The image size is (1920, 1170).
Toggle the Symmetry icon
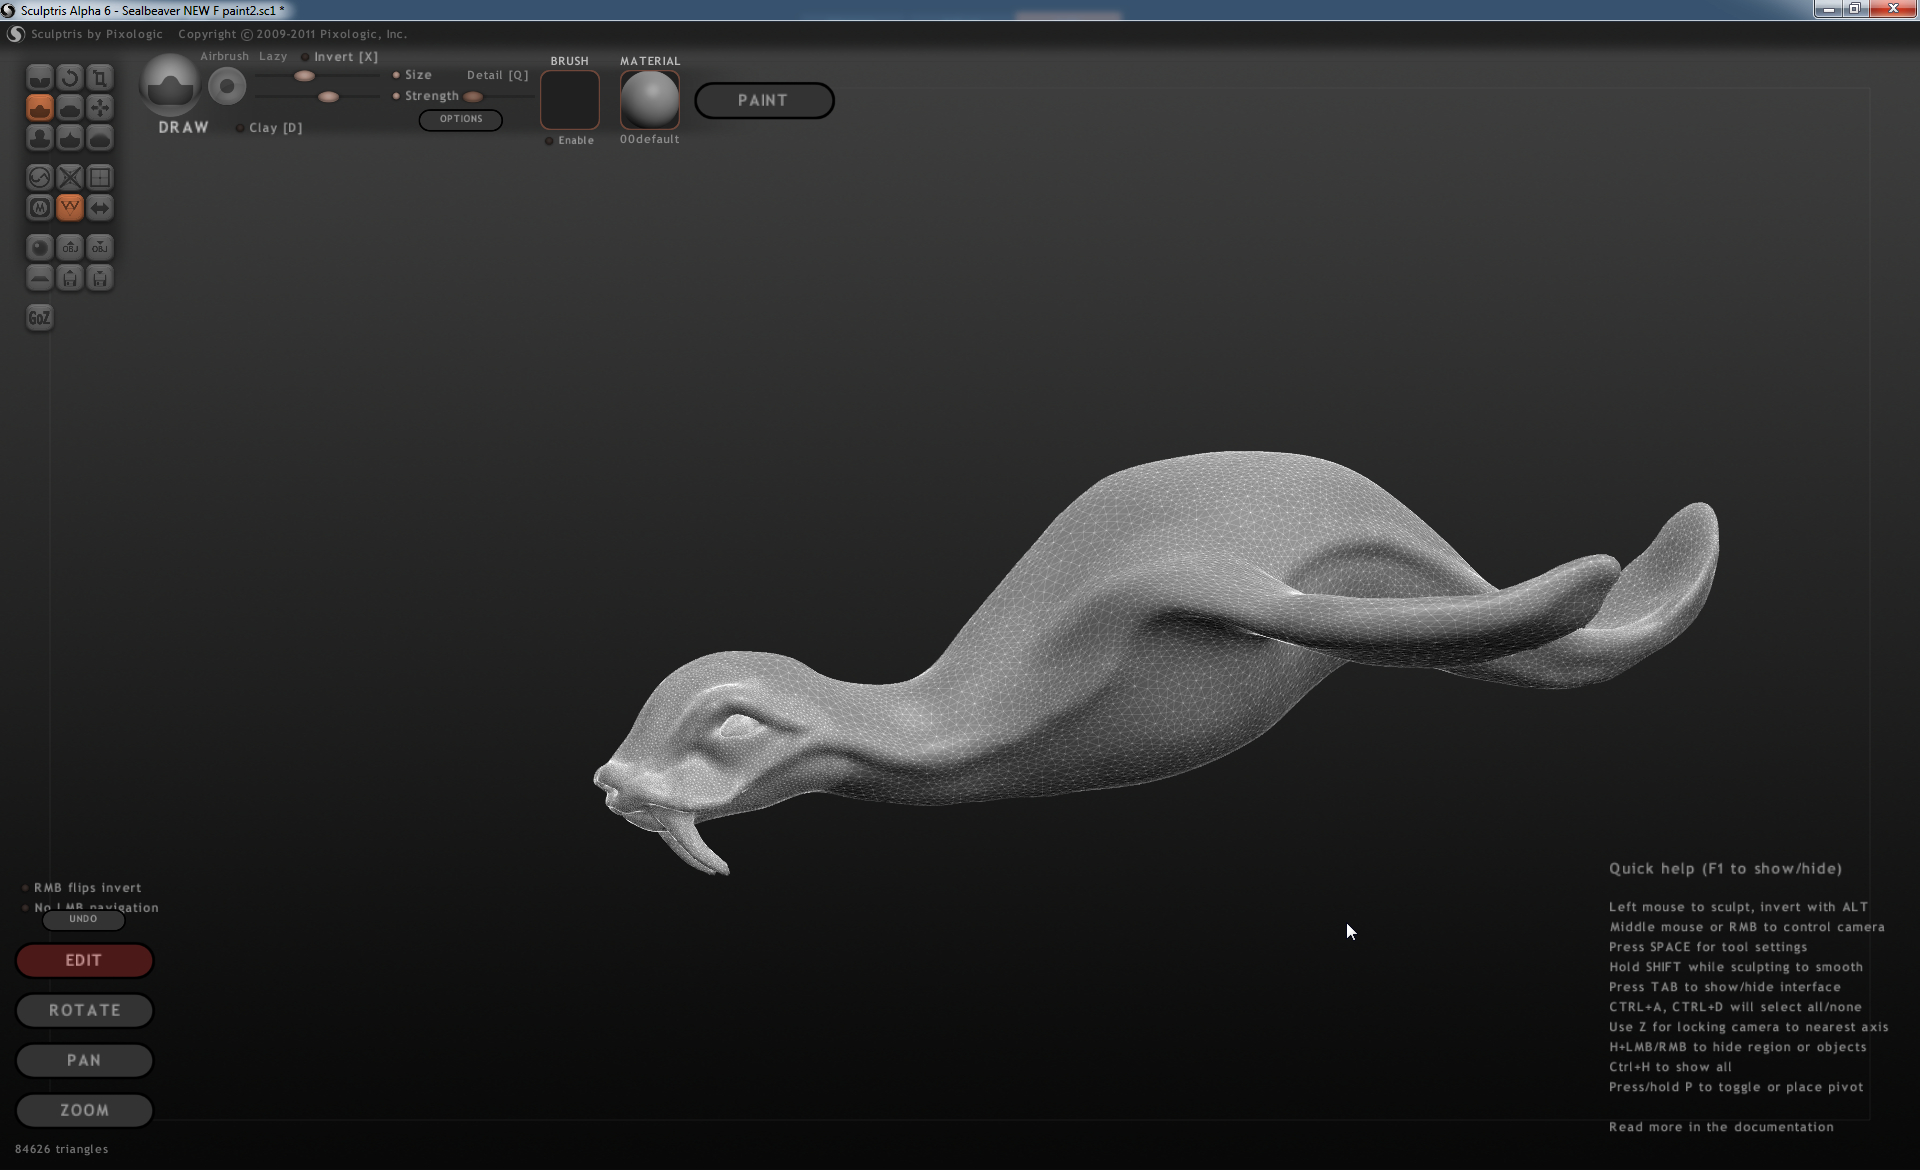point(100,207)
